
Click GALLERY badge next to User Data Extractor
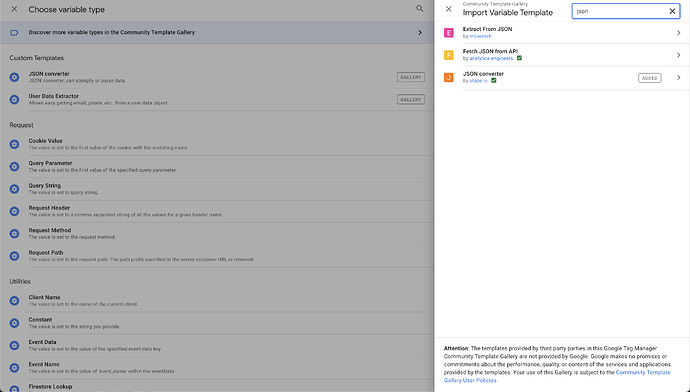pos(411,99)
